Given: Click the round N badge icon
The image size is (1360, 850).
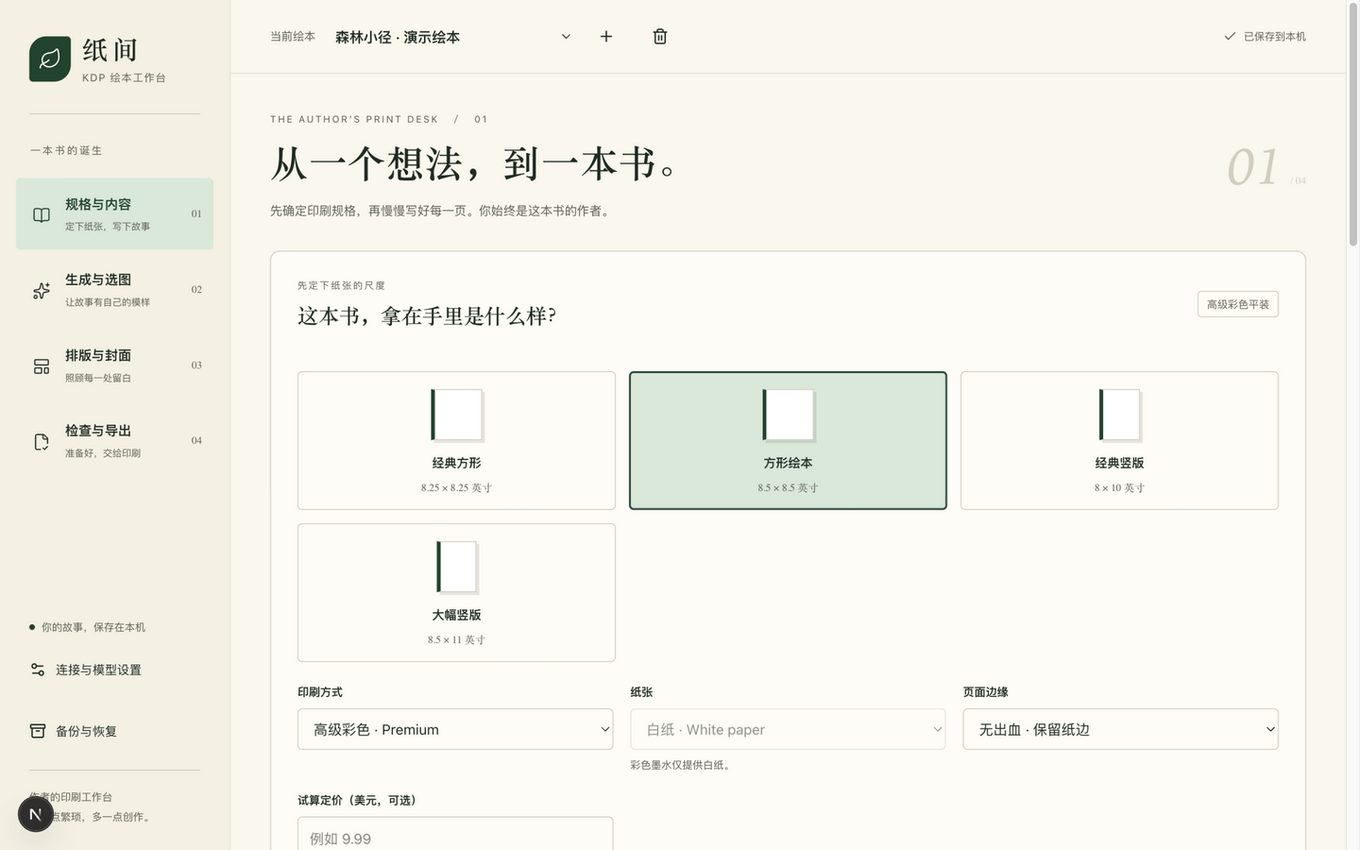Looking at the screenshot, I should coord(35,814).
